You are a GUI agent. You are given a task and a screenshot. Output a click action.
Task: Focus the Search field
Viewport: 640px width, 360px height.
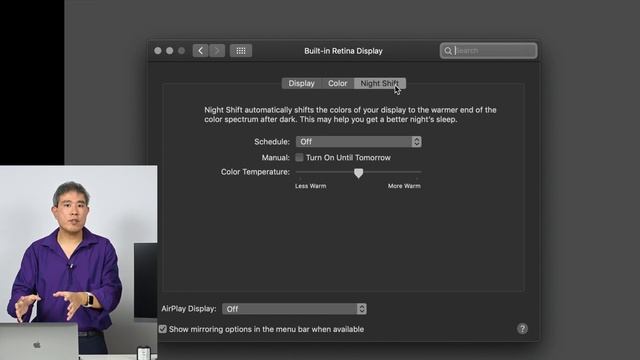pos(489,51)
